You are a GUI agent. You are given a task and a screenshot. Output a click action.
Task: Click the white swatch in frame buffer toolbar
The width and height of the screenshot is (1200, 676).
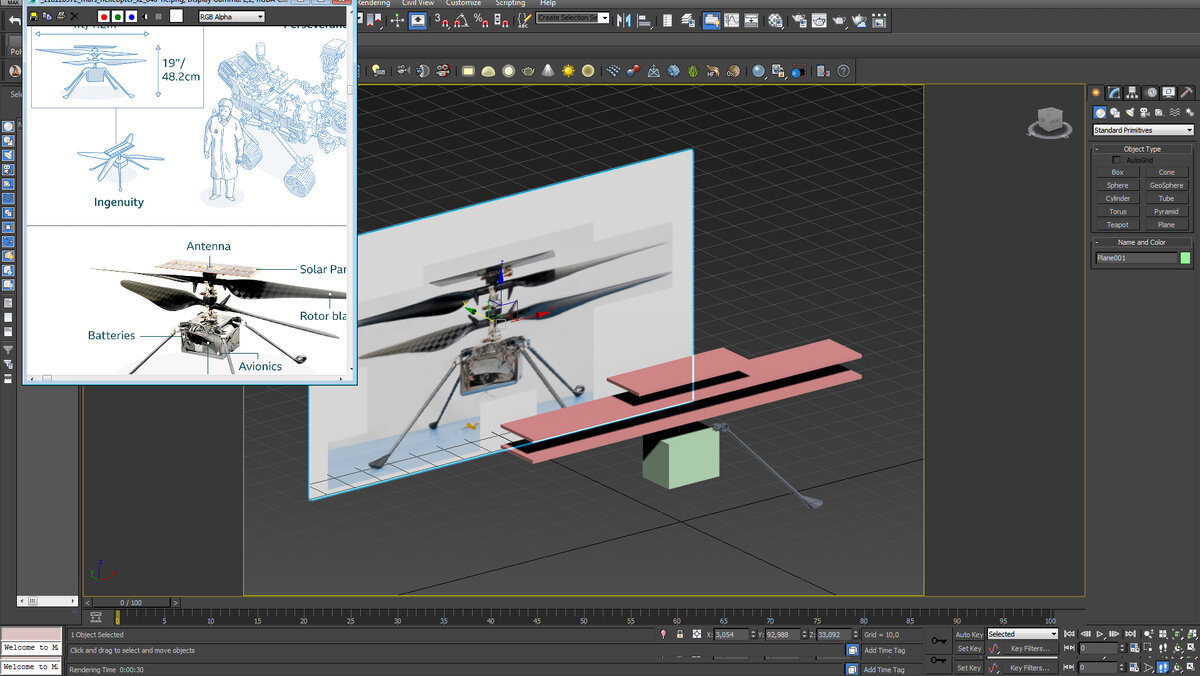point(176,16)
